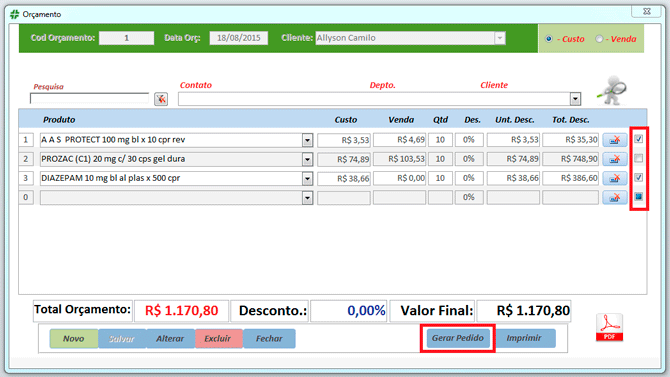Screen dimensions: 670x377
Task: Click the Data Orç date field 18/08/2015
Action: tap(238, 38)
